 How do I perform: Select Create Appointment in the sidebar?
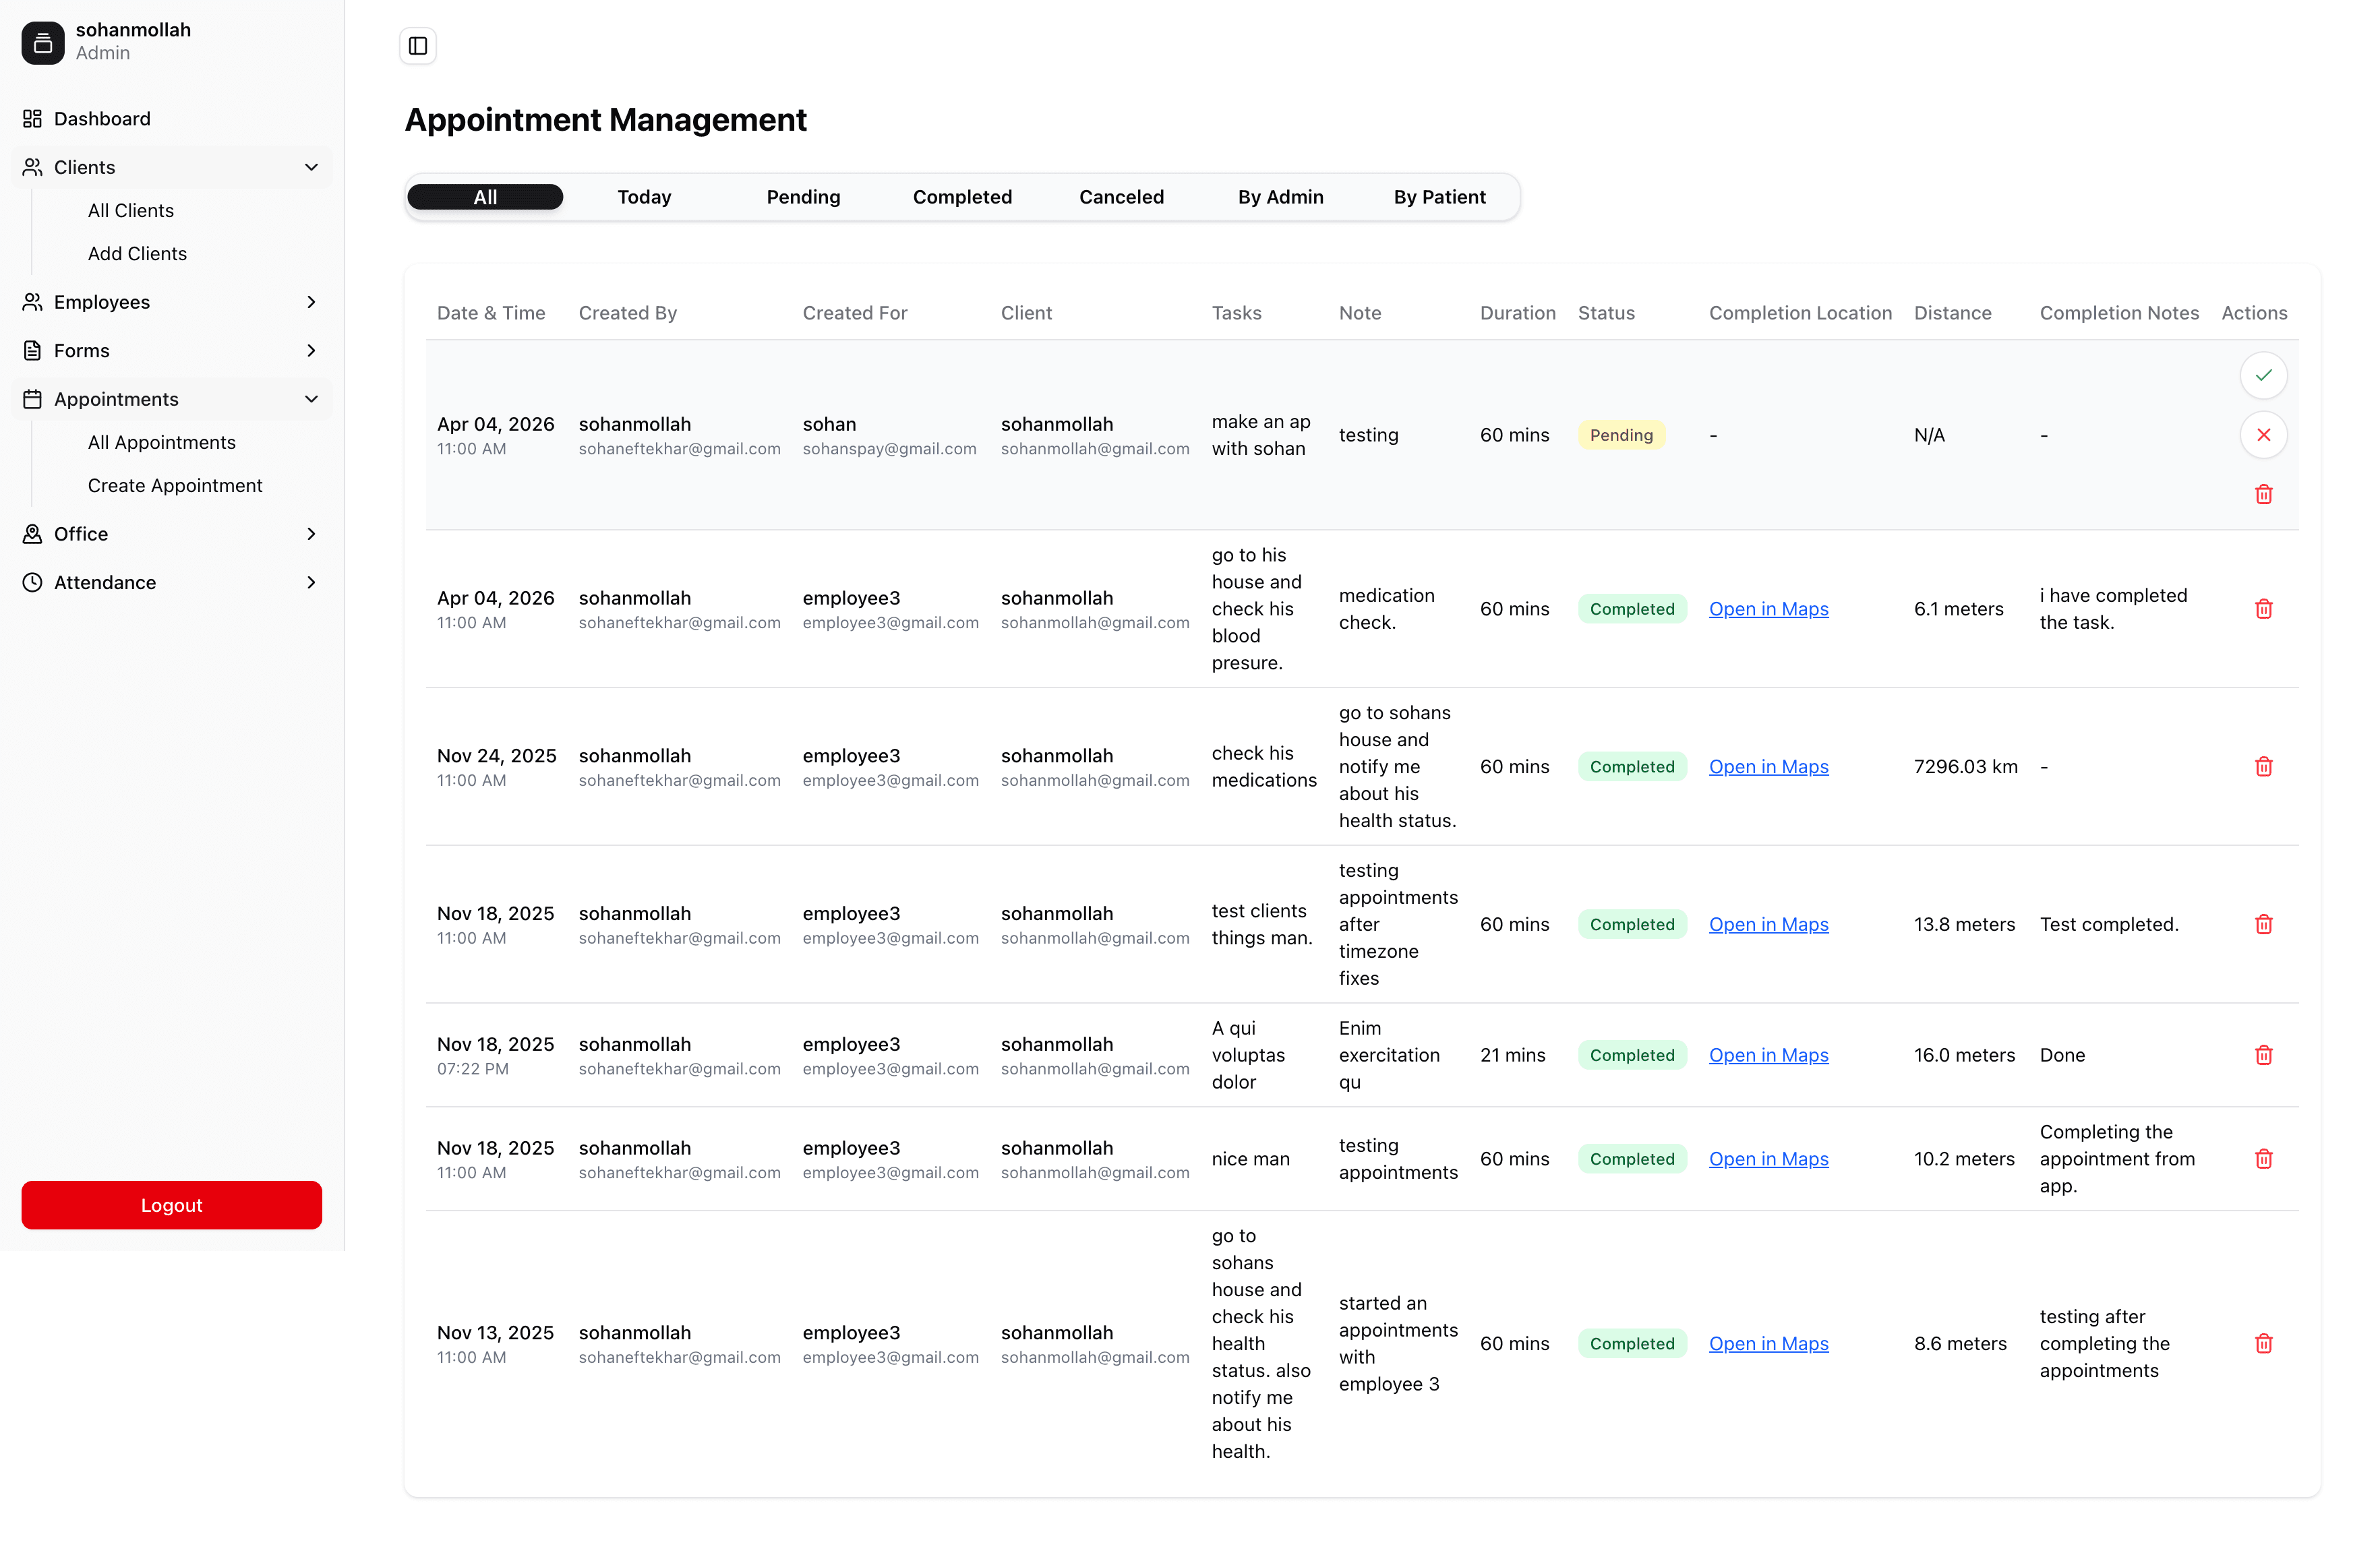pyautogui.click(x=175, y=485)
